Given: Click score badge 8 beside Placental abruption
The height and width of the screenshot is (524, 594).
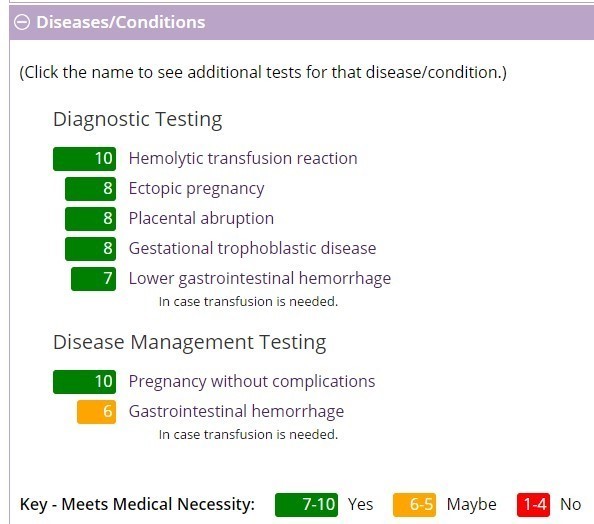Looking at the screenshot, I should (x=91, y=219).
